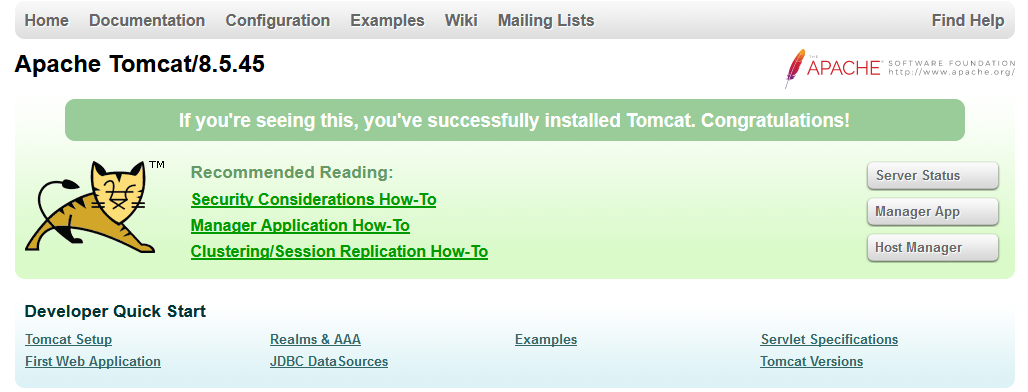Open the Servlet Specifications link
The width and height of the screenshot is (1028, 392).
pos(829,340)
